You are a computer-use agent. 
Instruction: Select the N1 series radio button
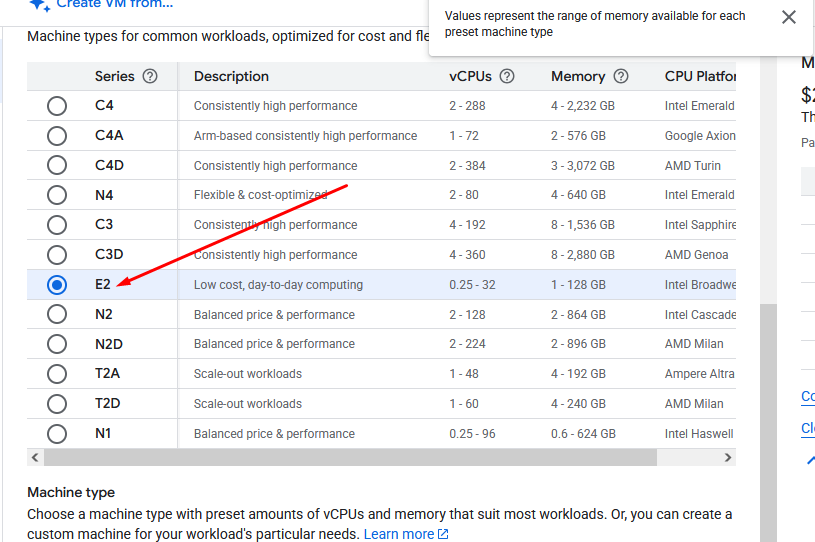(57, 434)
